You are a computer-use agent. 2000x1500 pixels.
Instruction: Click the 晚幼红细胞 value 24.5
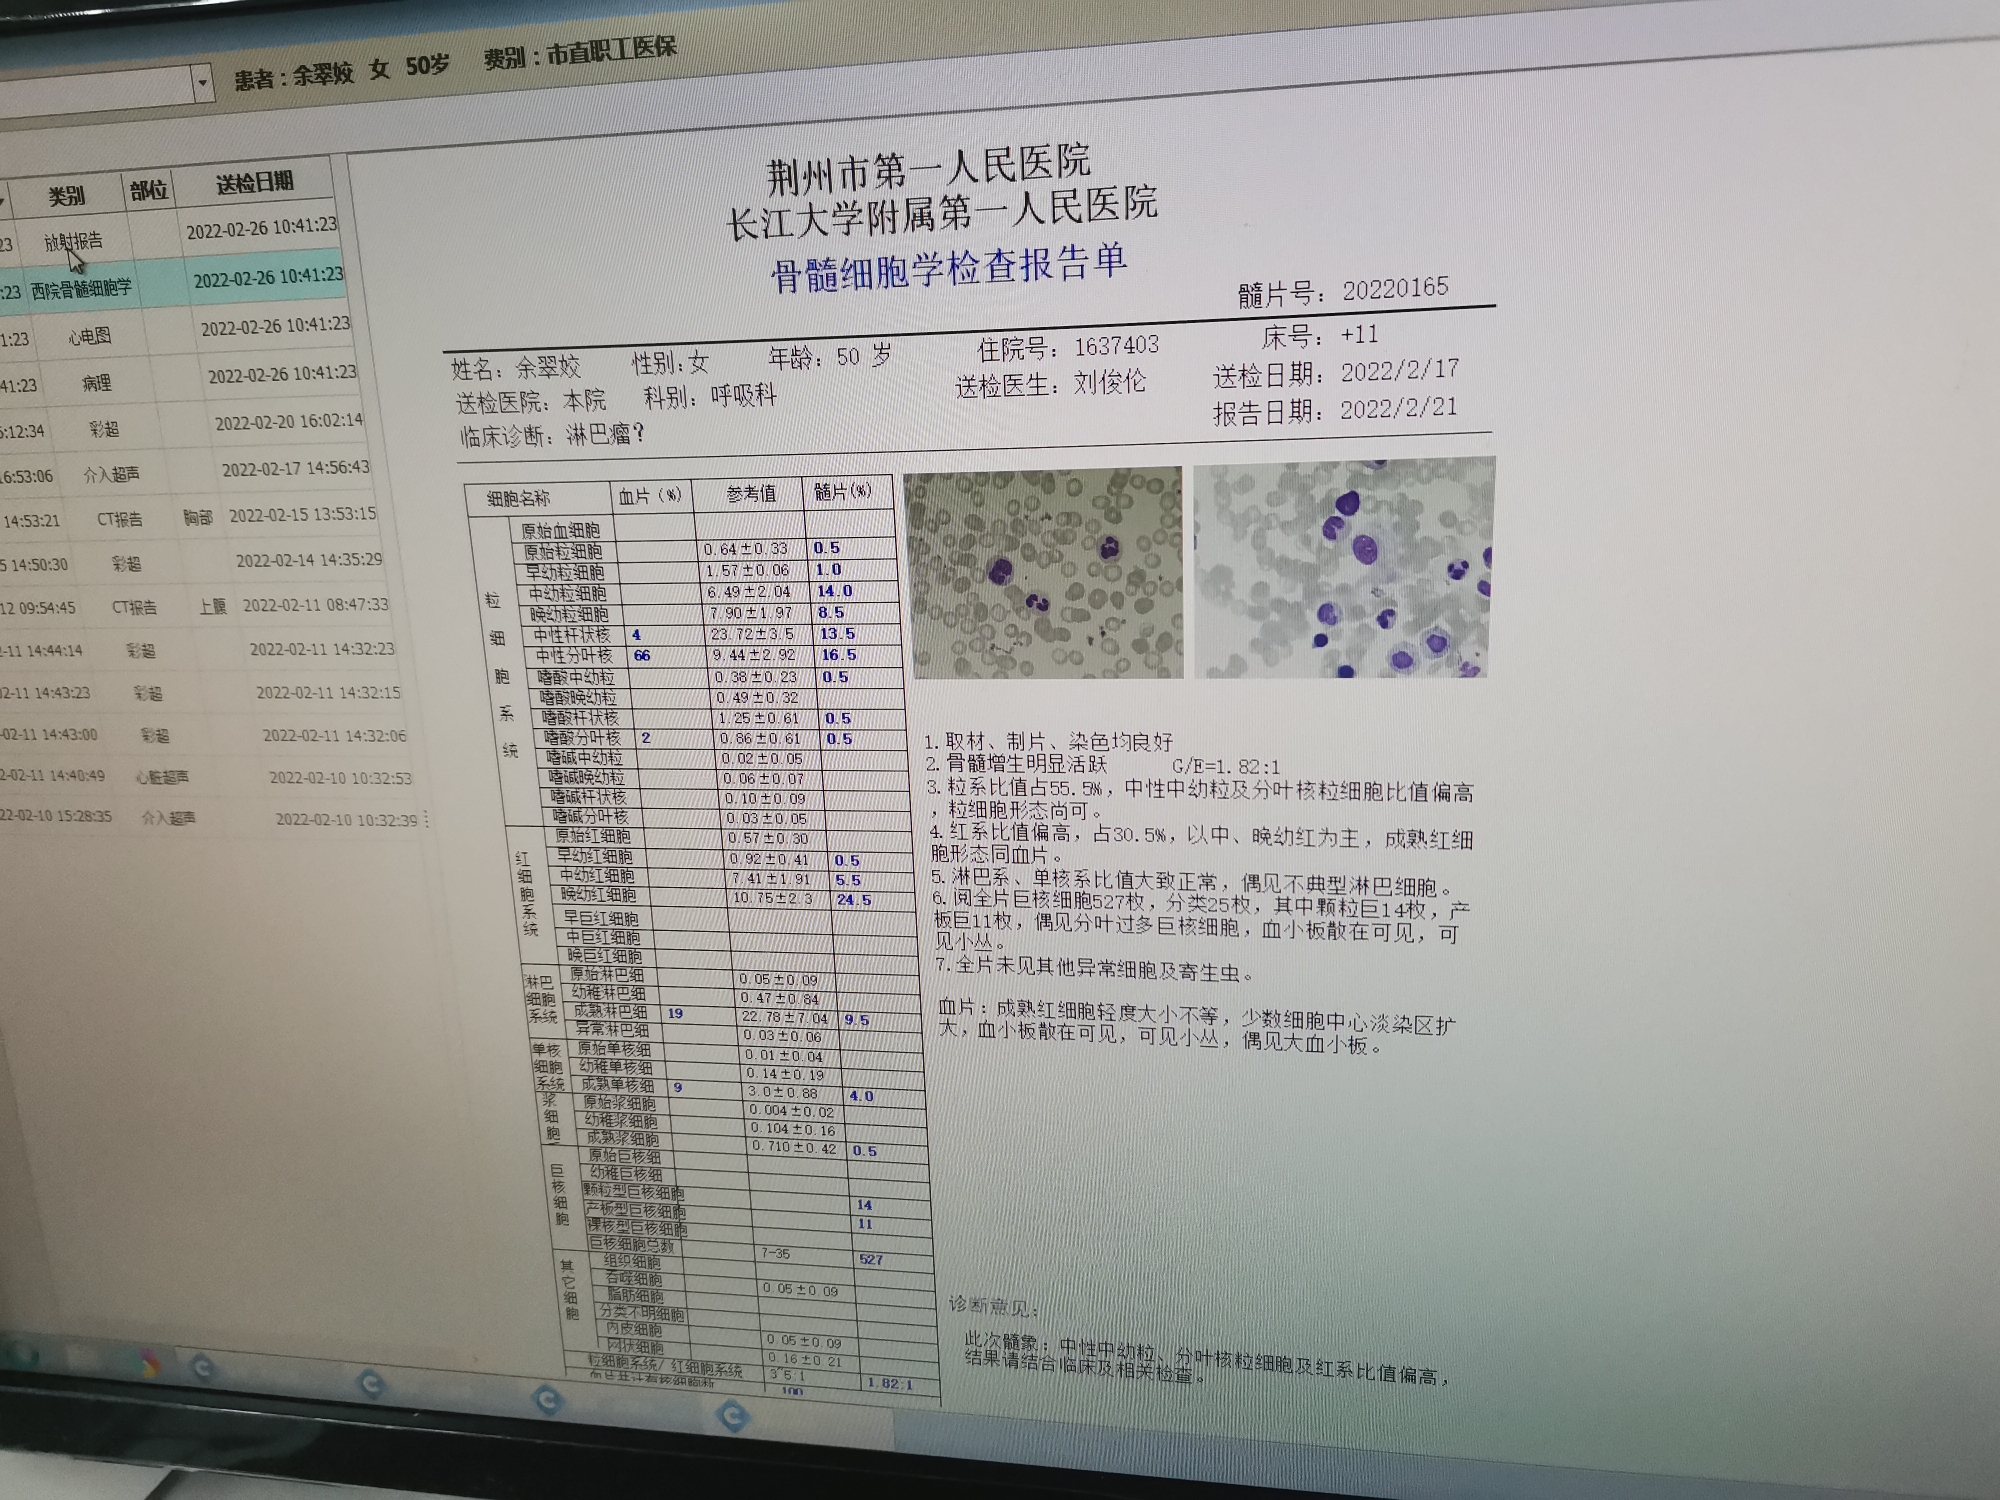pyautogui.click(x=854, y=899)
